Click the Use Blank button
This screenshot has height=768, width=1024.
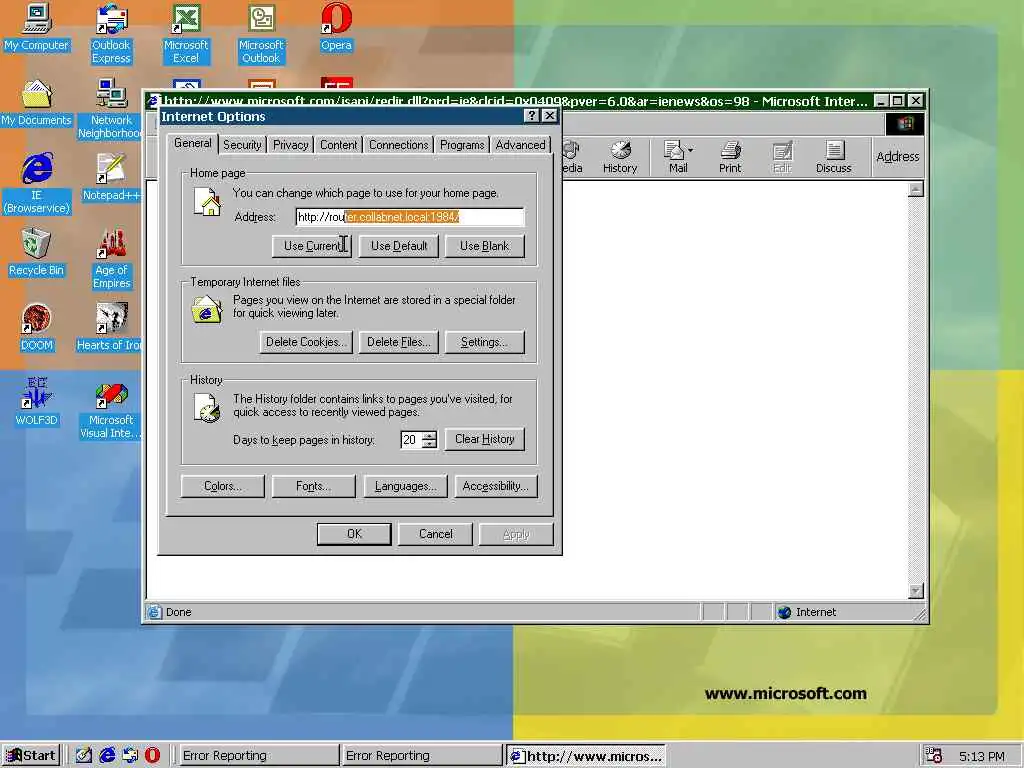pos(485,246)
